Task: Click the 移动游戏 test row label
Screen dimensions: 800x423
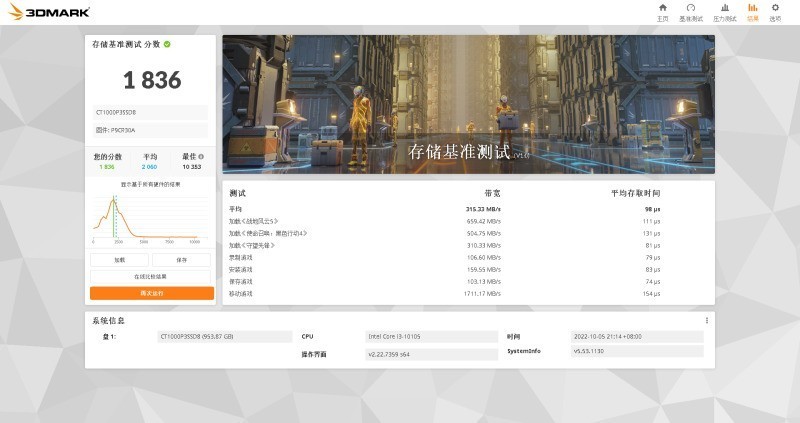Action: [x=241, y=294]
